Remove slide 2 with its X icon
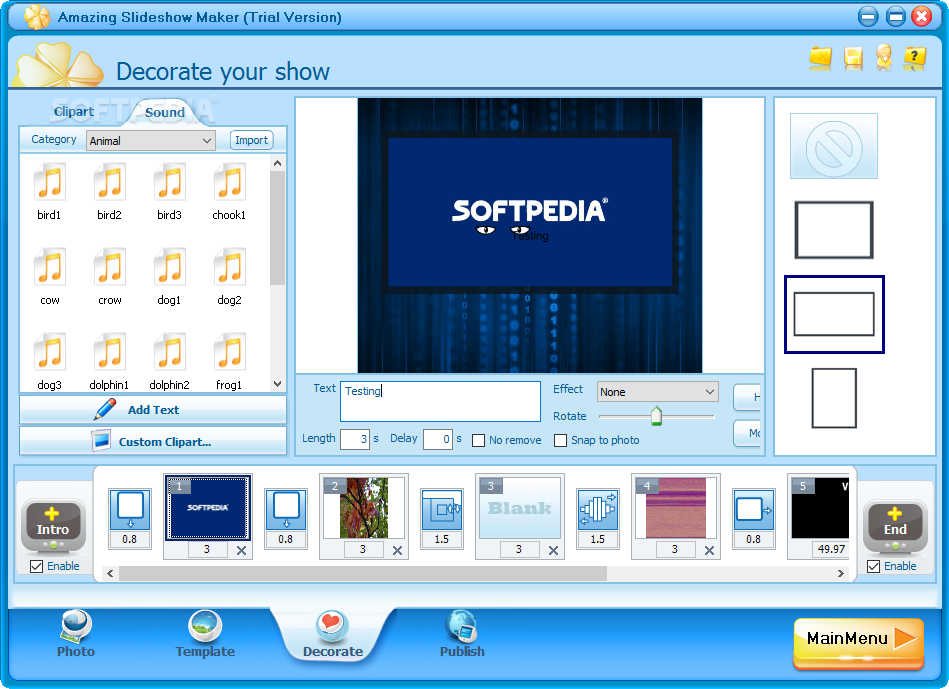The height and width of the screenshot is (689, 949). [397, 550]
